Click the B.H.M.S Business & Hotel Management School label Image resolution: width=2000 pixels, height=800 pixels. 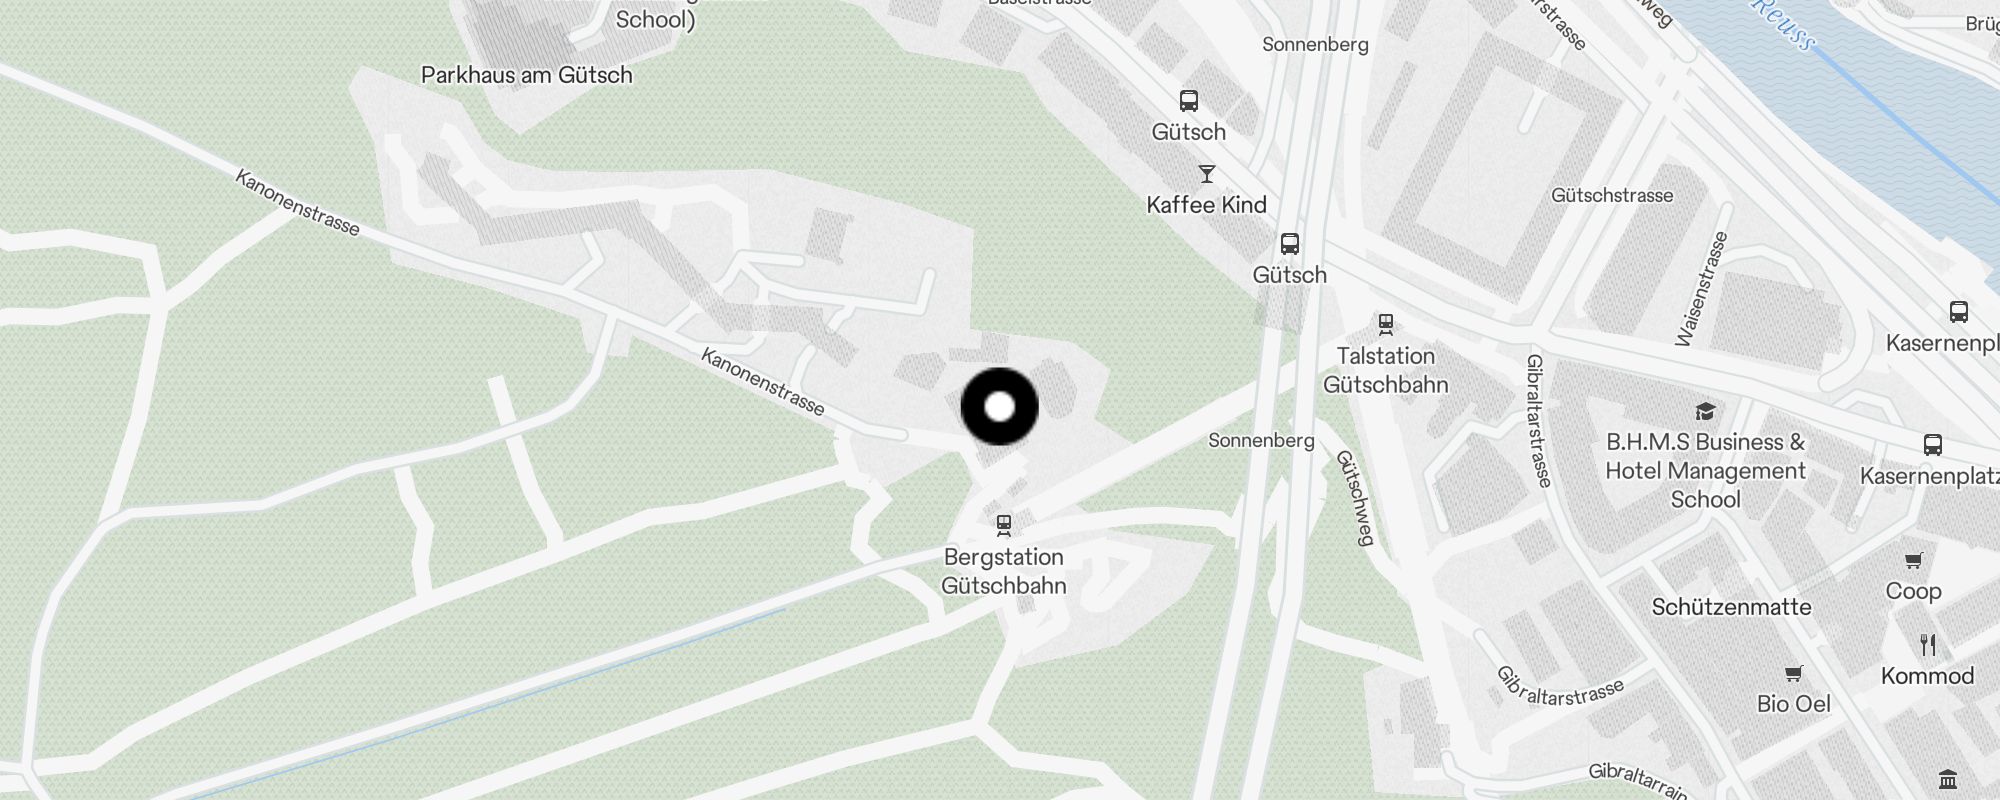click(1705, 471)
